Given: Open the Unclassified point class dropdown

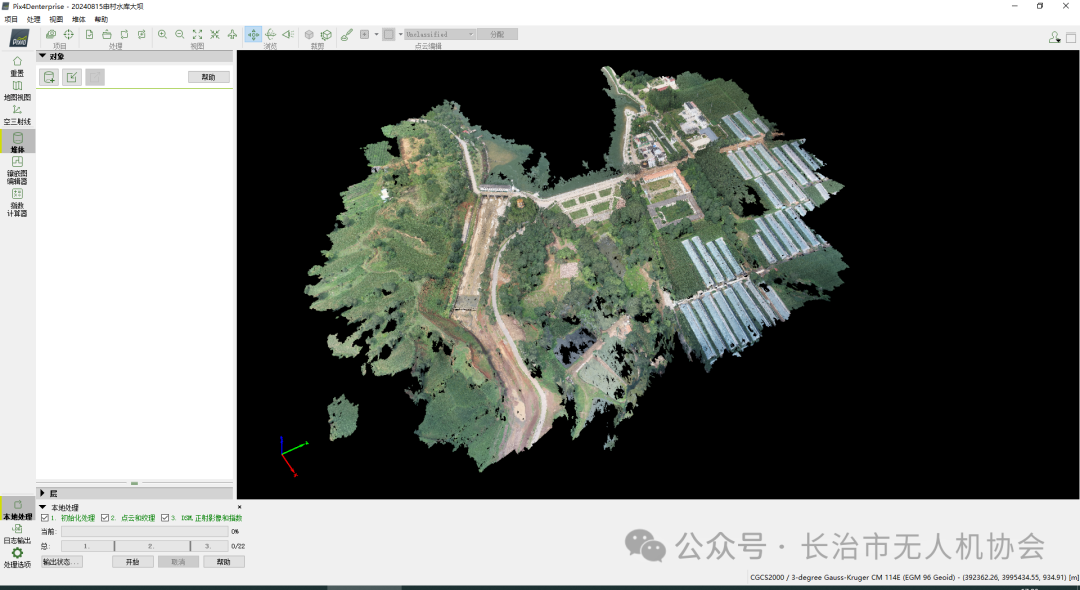Looking at the screenshot, I should coord(439,34).
